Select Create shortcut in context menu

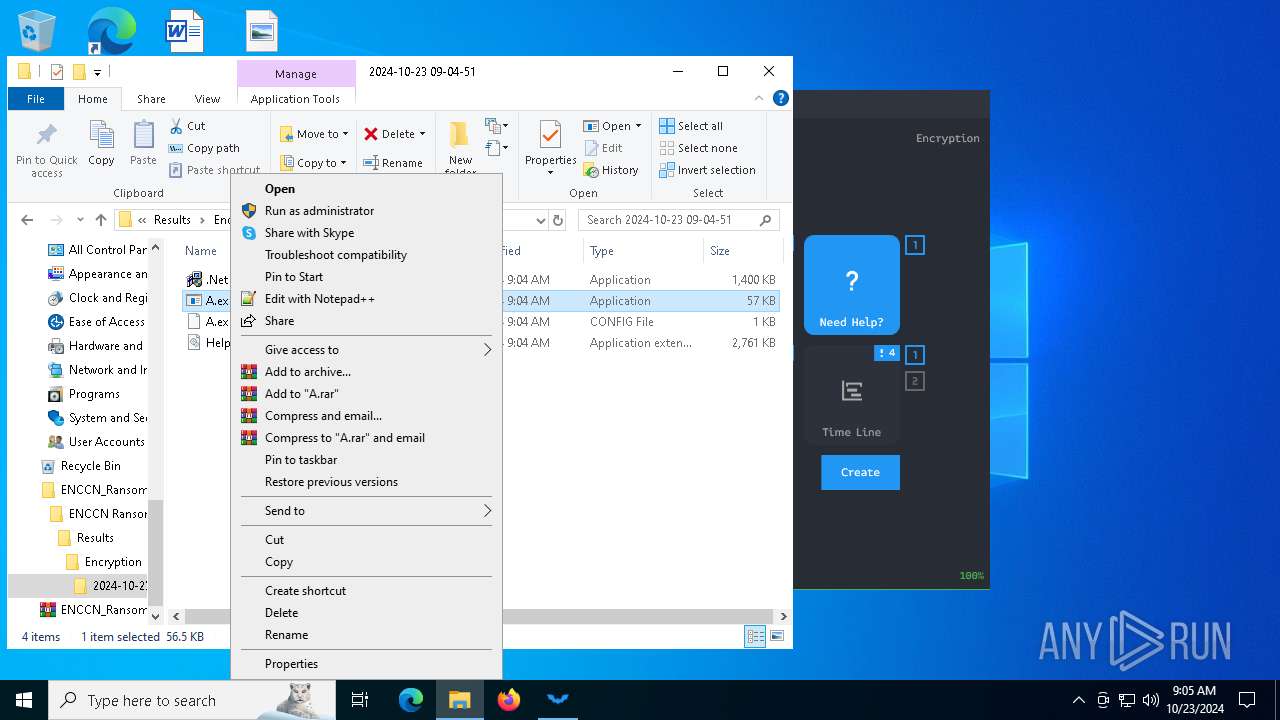366,591
